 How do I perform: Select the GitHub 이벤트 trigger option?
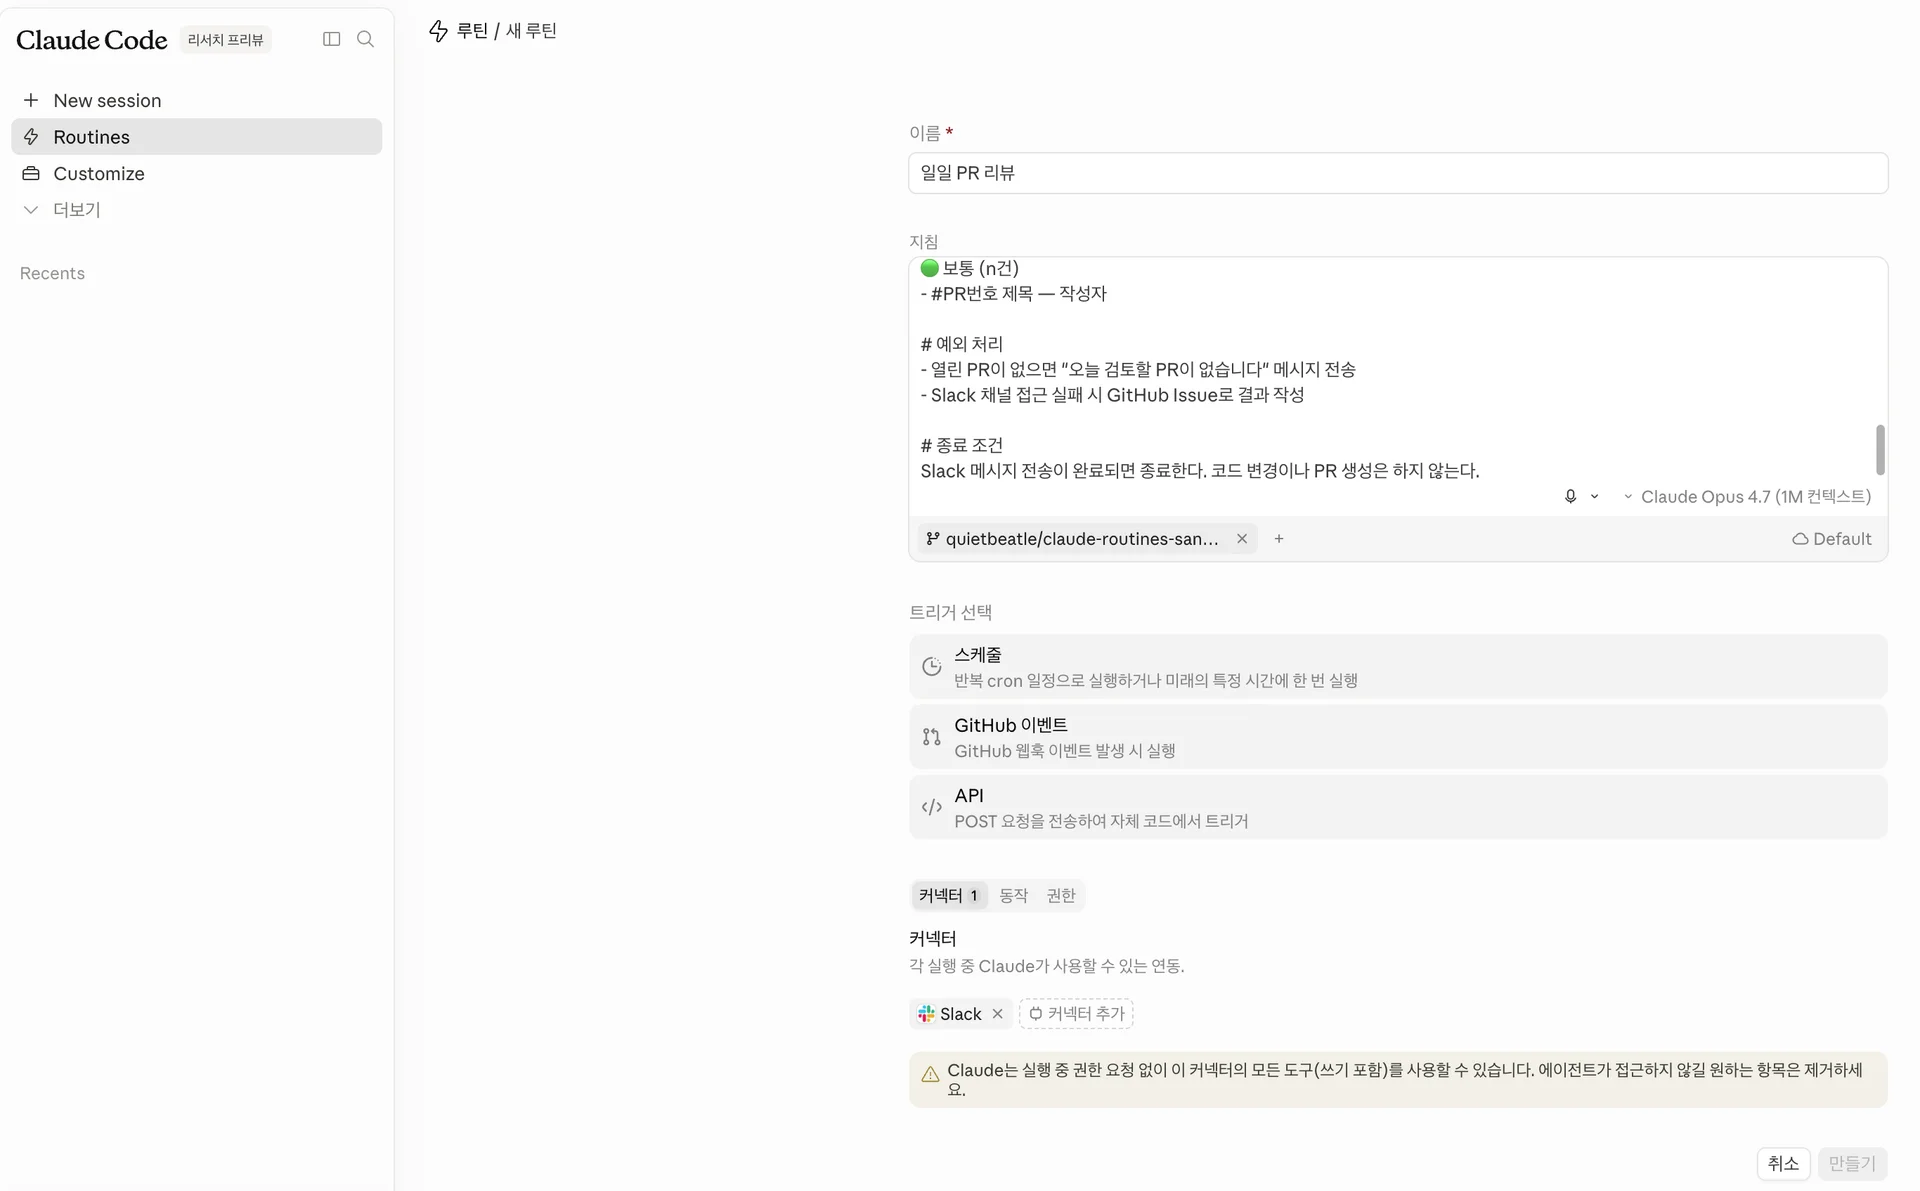point(1398,737)
